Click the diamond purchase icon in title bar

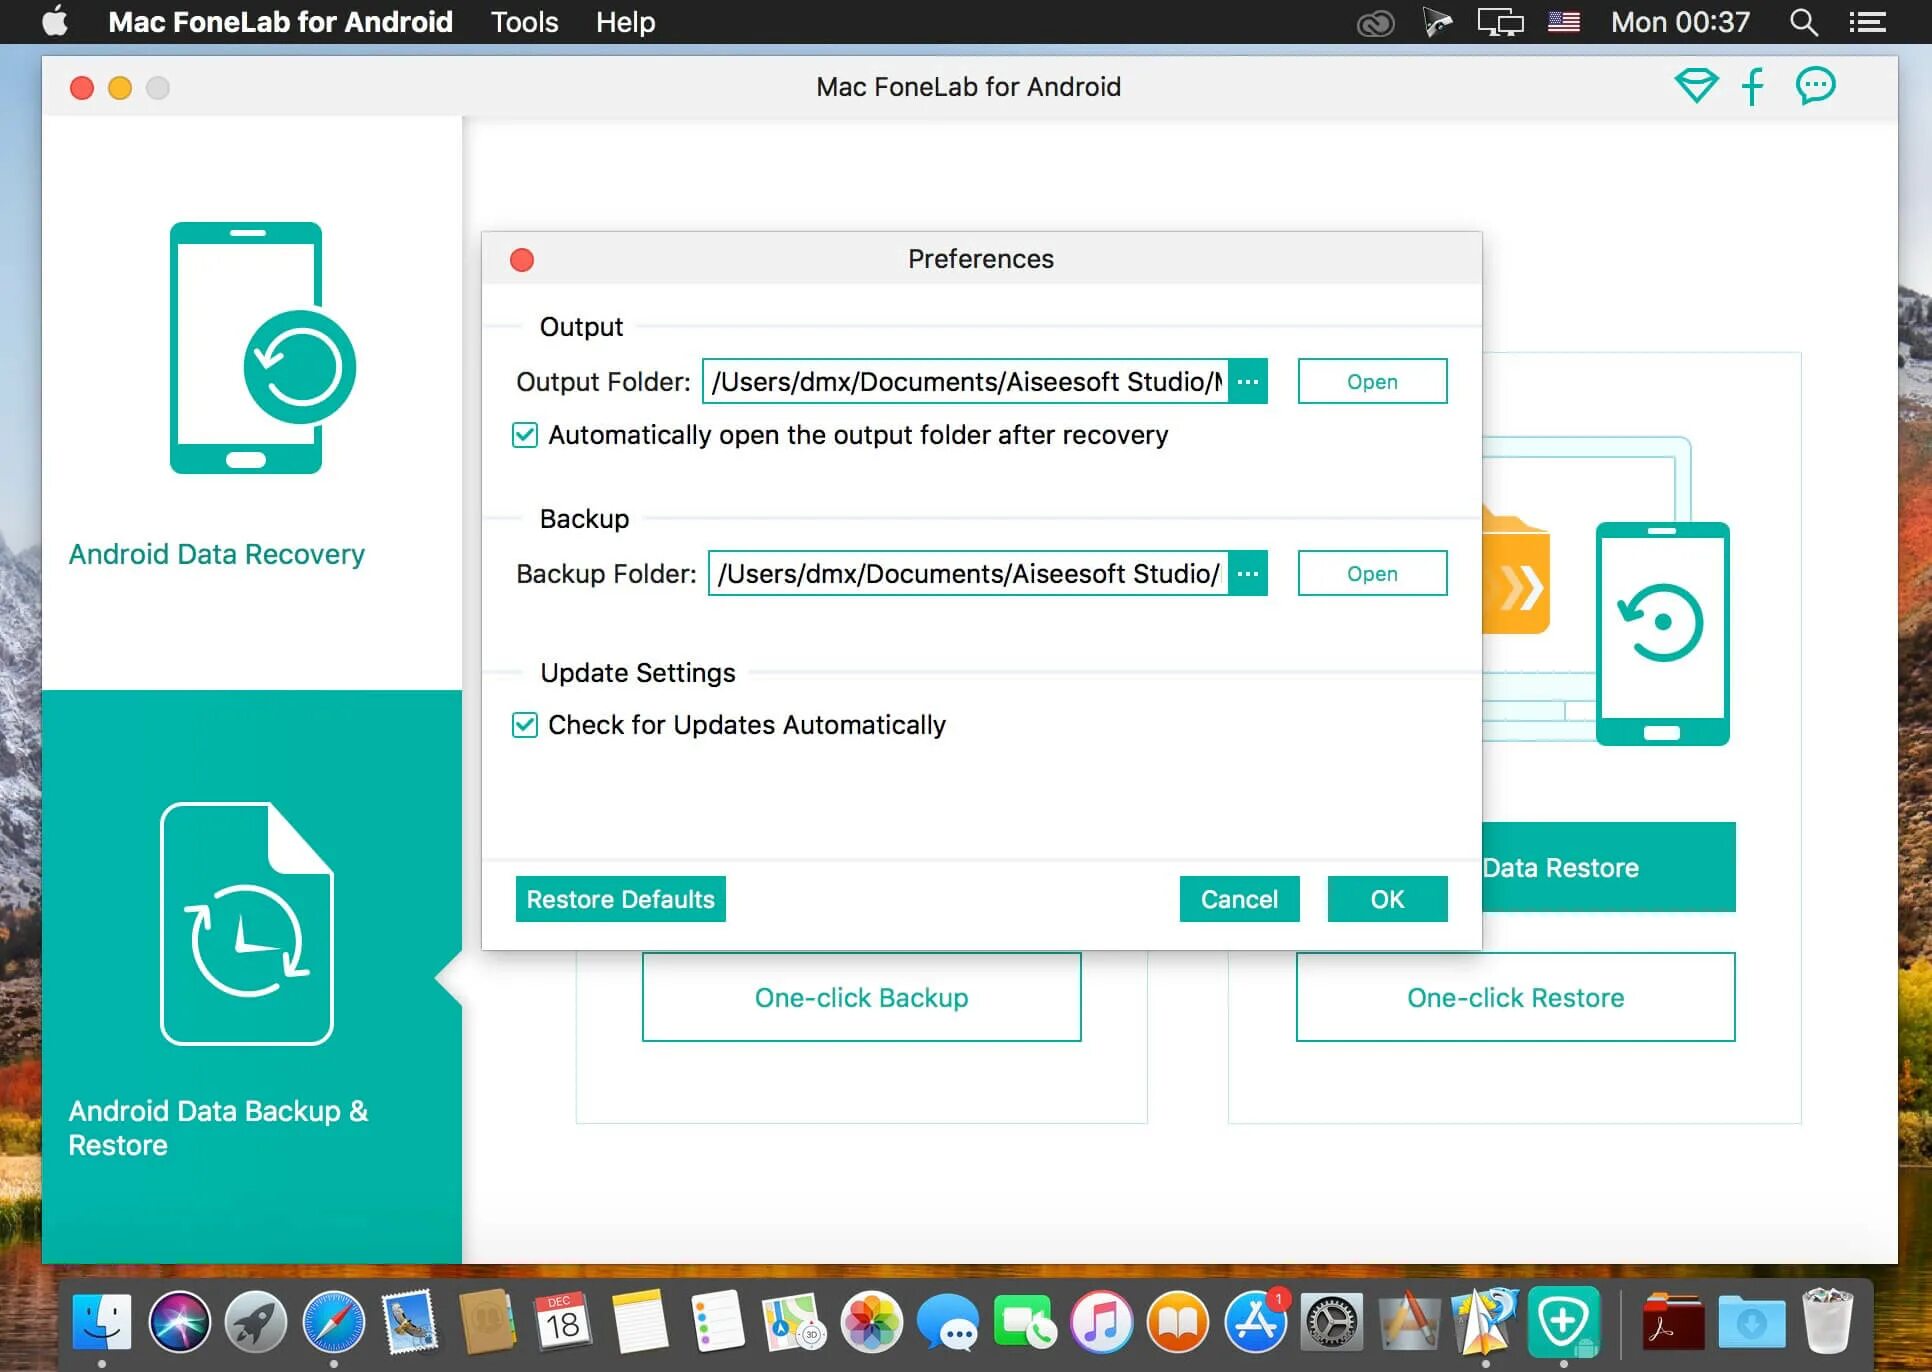coord(1696,86)
